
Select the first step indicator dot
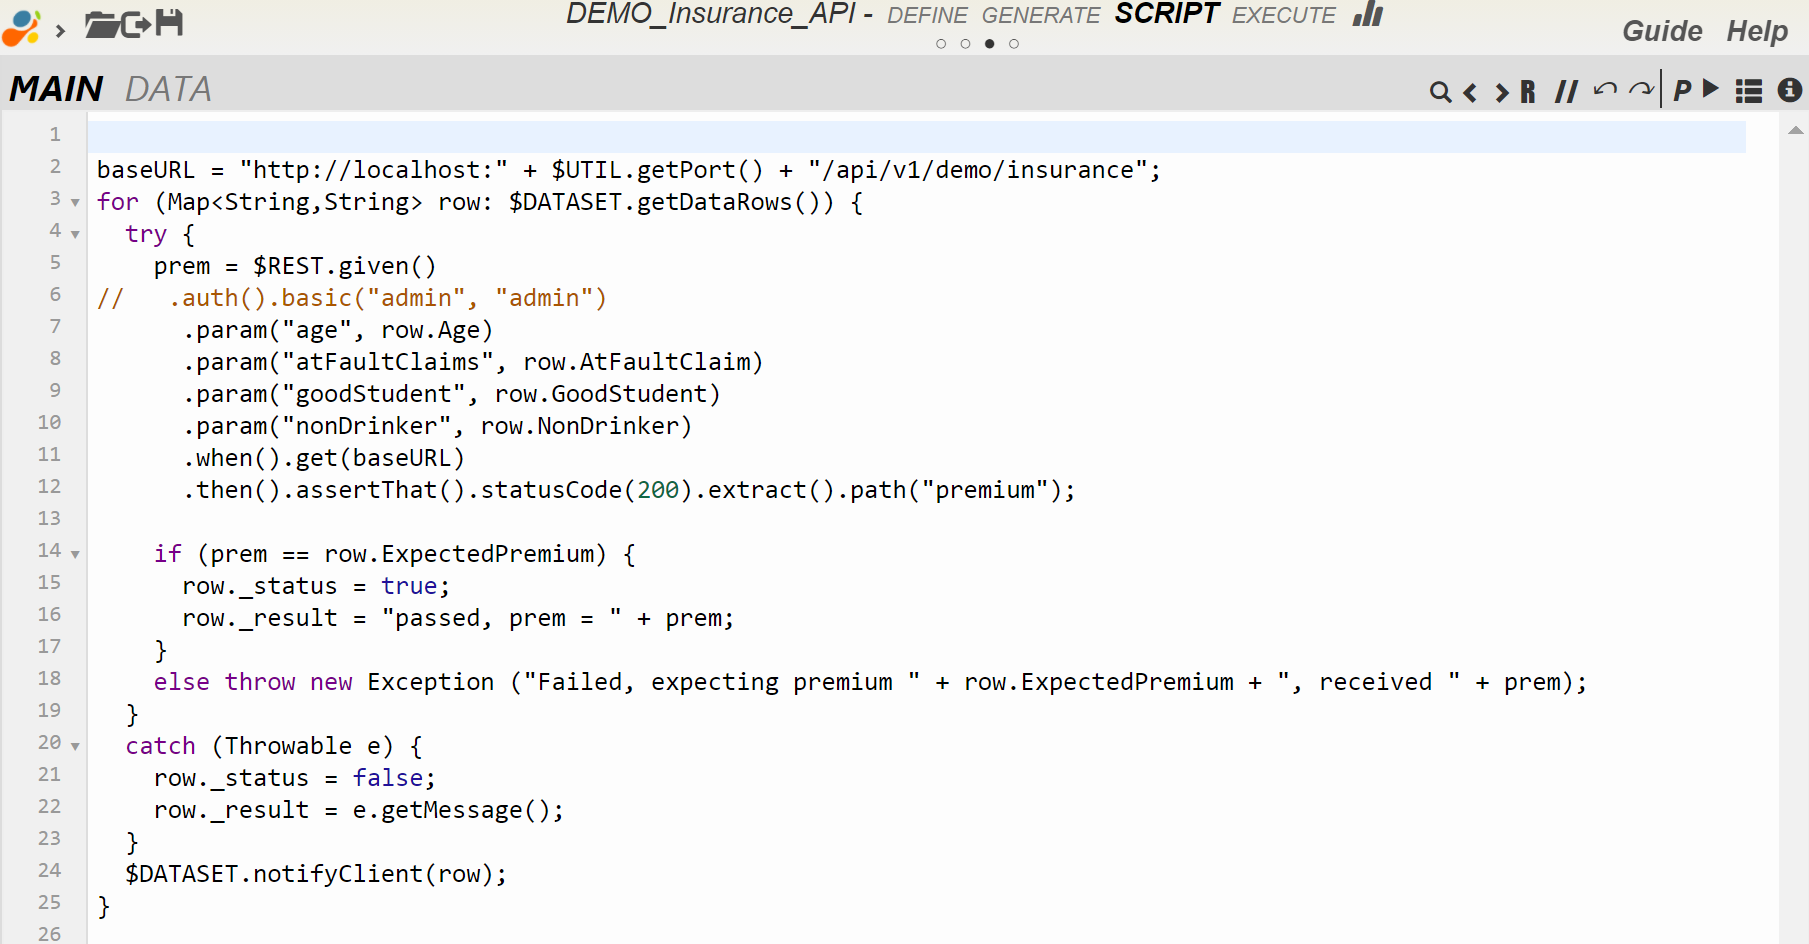pos(941,44)
